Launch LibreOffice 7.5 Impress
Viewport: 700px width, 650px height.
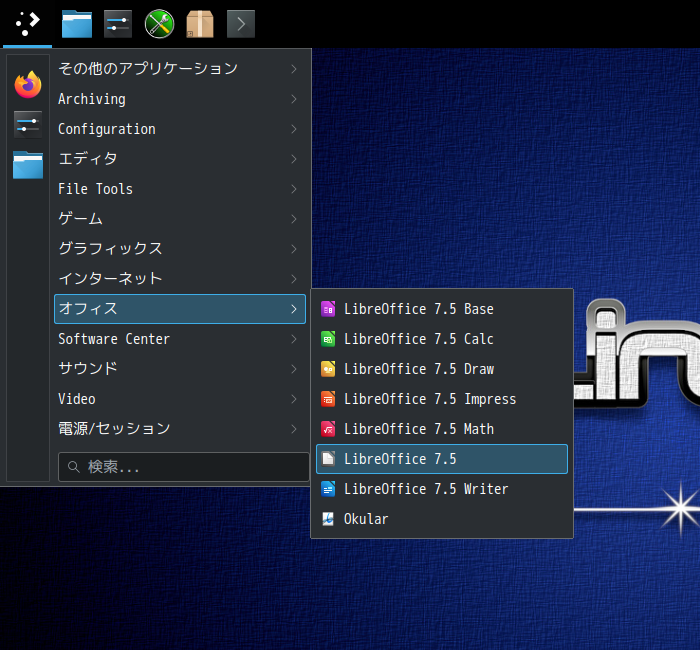pos(442,399)
